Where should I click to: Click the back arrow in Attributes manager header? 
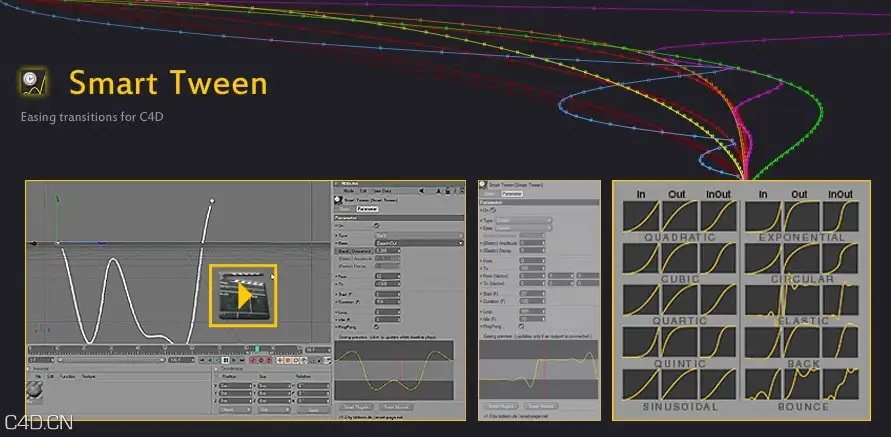(422, 191)
